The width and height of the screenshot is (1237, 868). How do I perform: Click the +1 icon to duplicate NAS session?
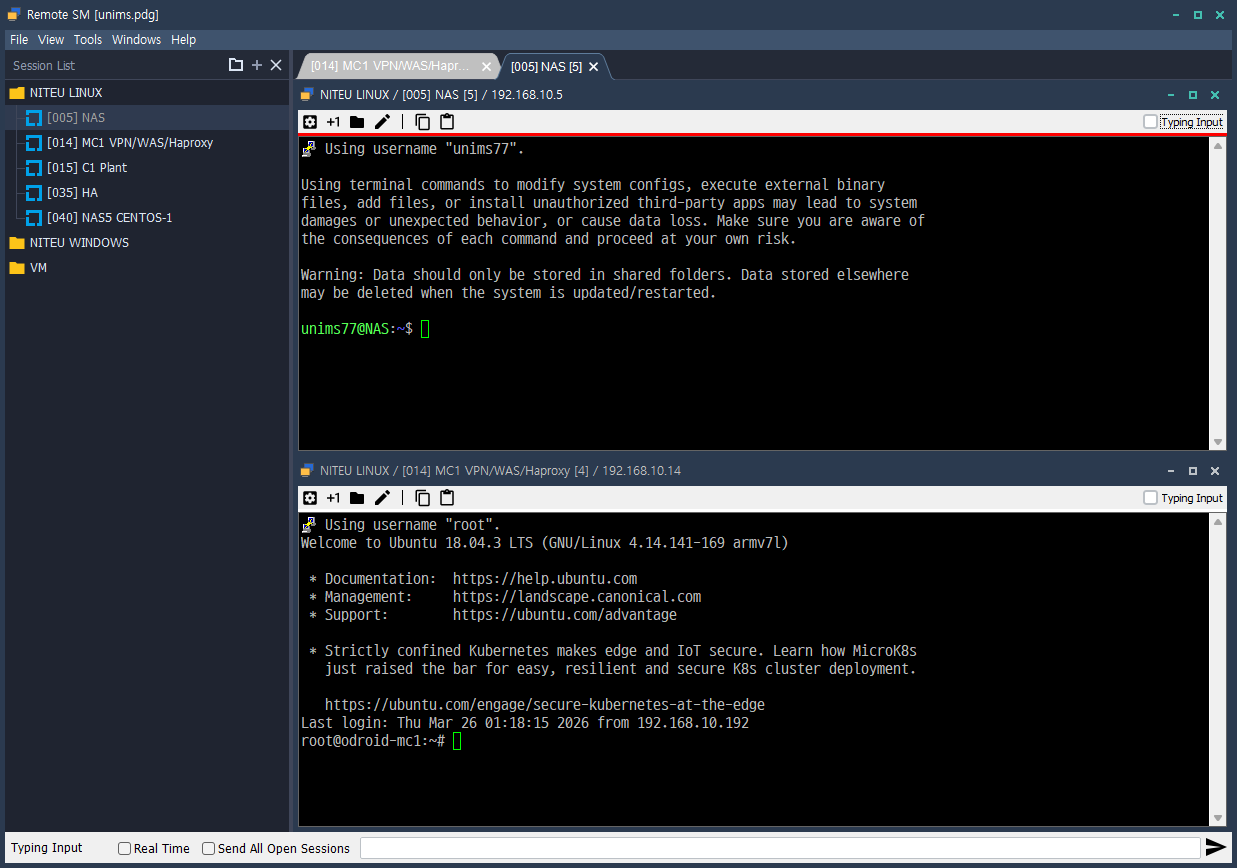(x=334, y=121)
